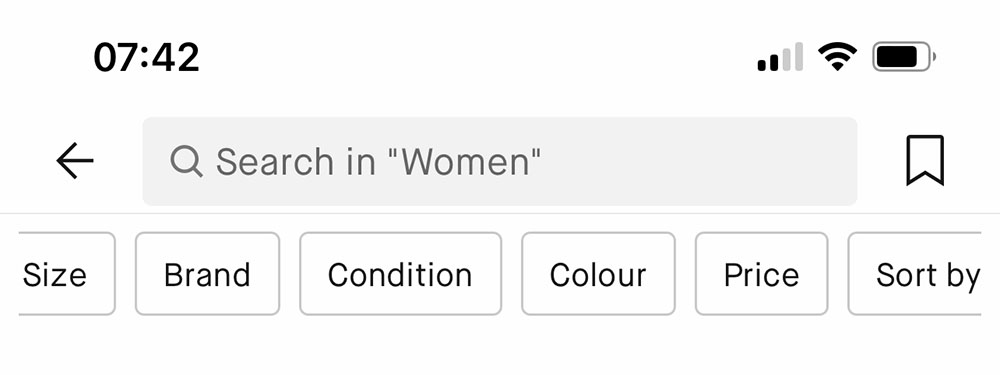Open the Brand filter options

[x=207, y=274]
